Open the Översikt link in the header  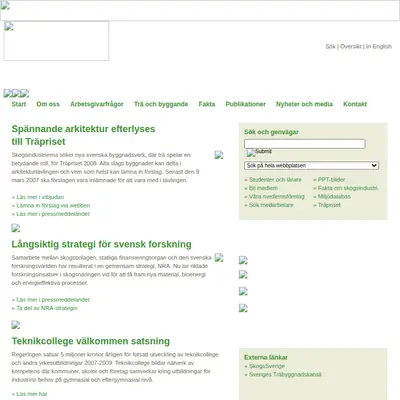point(351,46)
